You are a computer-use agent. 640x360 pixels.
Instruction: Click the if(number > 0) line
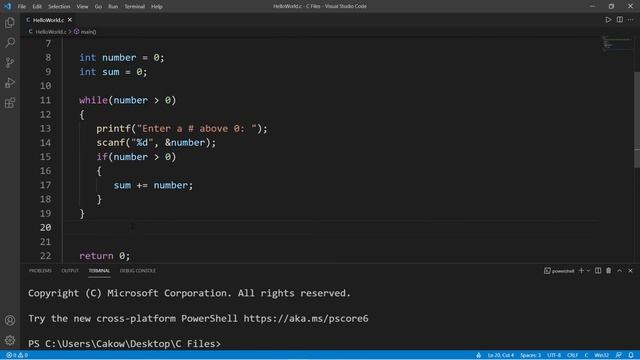[136, 157]
